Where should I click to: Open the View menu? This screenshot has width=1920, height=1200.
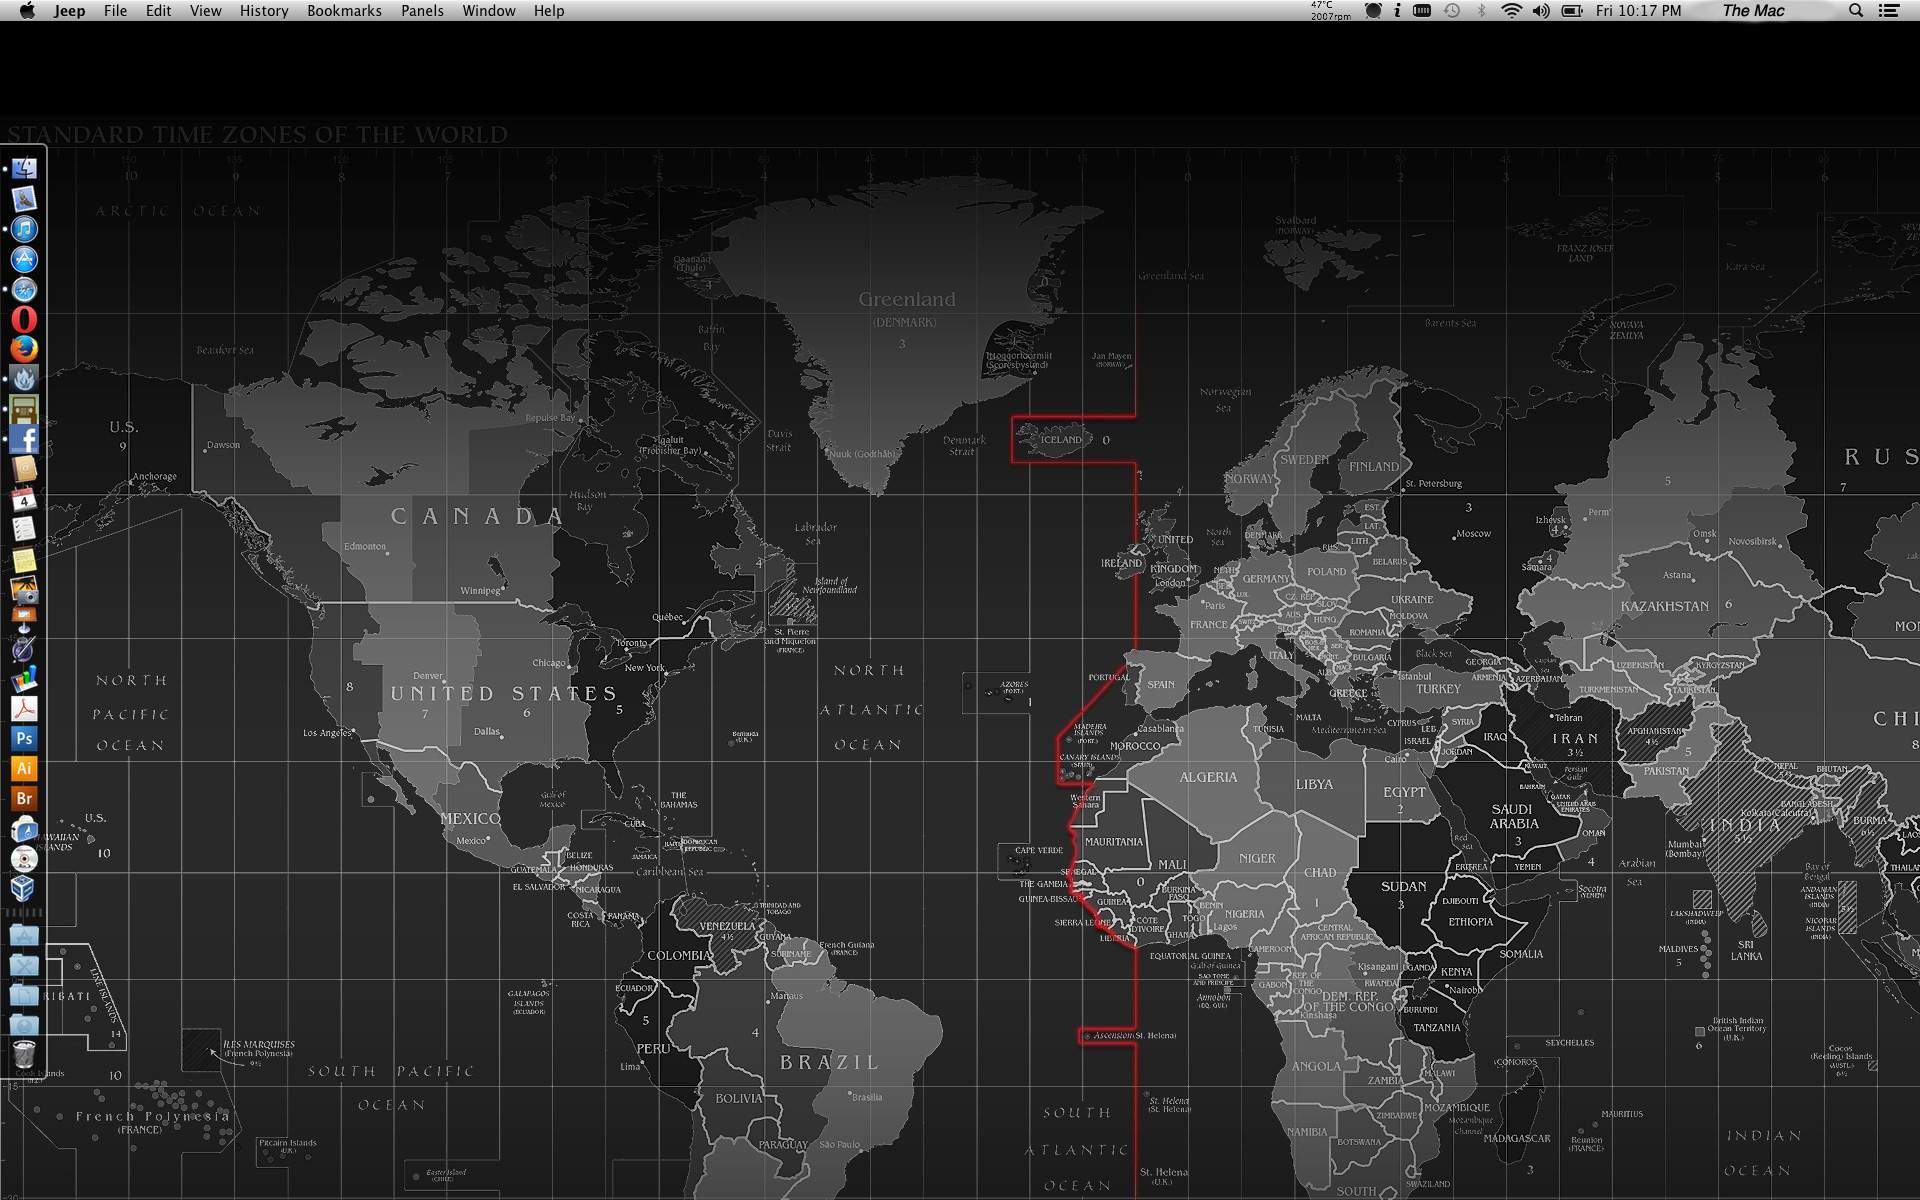pyautogui.click(x=205, y=10)
